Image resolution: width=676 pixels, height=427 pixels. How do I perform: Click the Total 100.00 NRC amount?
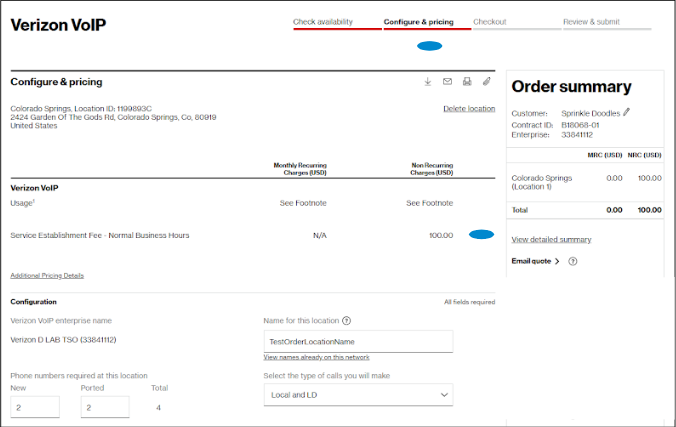[649, 210]
